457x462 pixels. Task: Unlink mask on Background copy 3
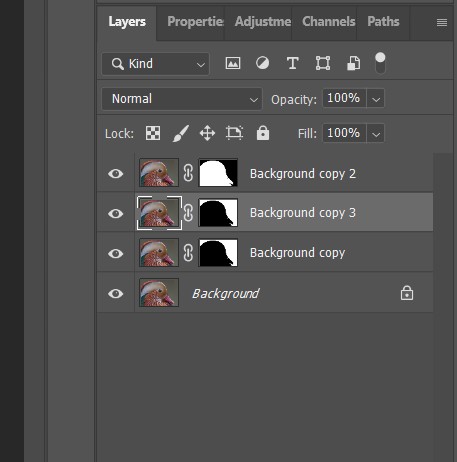[x=188, y=213]
